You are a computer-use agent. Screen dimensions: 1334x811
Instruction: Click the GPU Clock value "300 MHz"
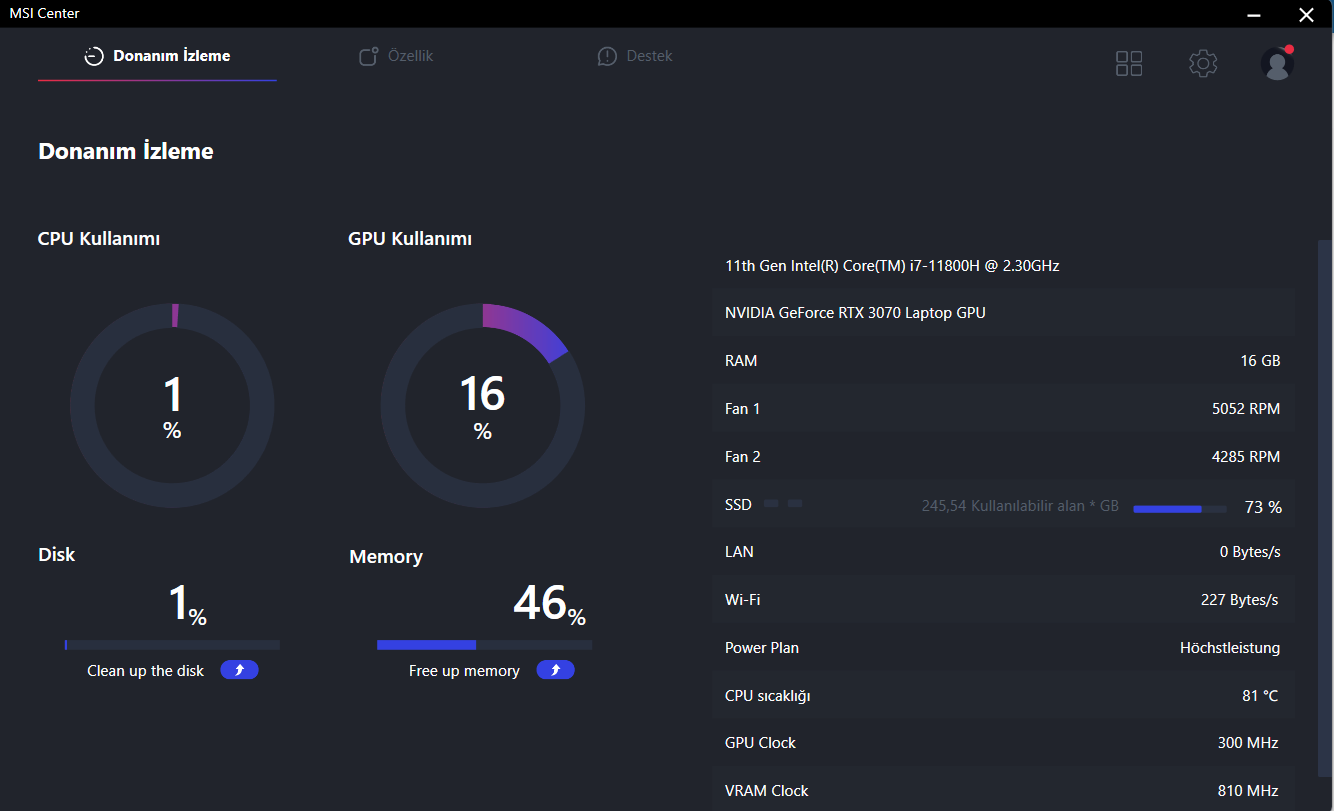coord(1248,743)
